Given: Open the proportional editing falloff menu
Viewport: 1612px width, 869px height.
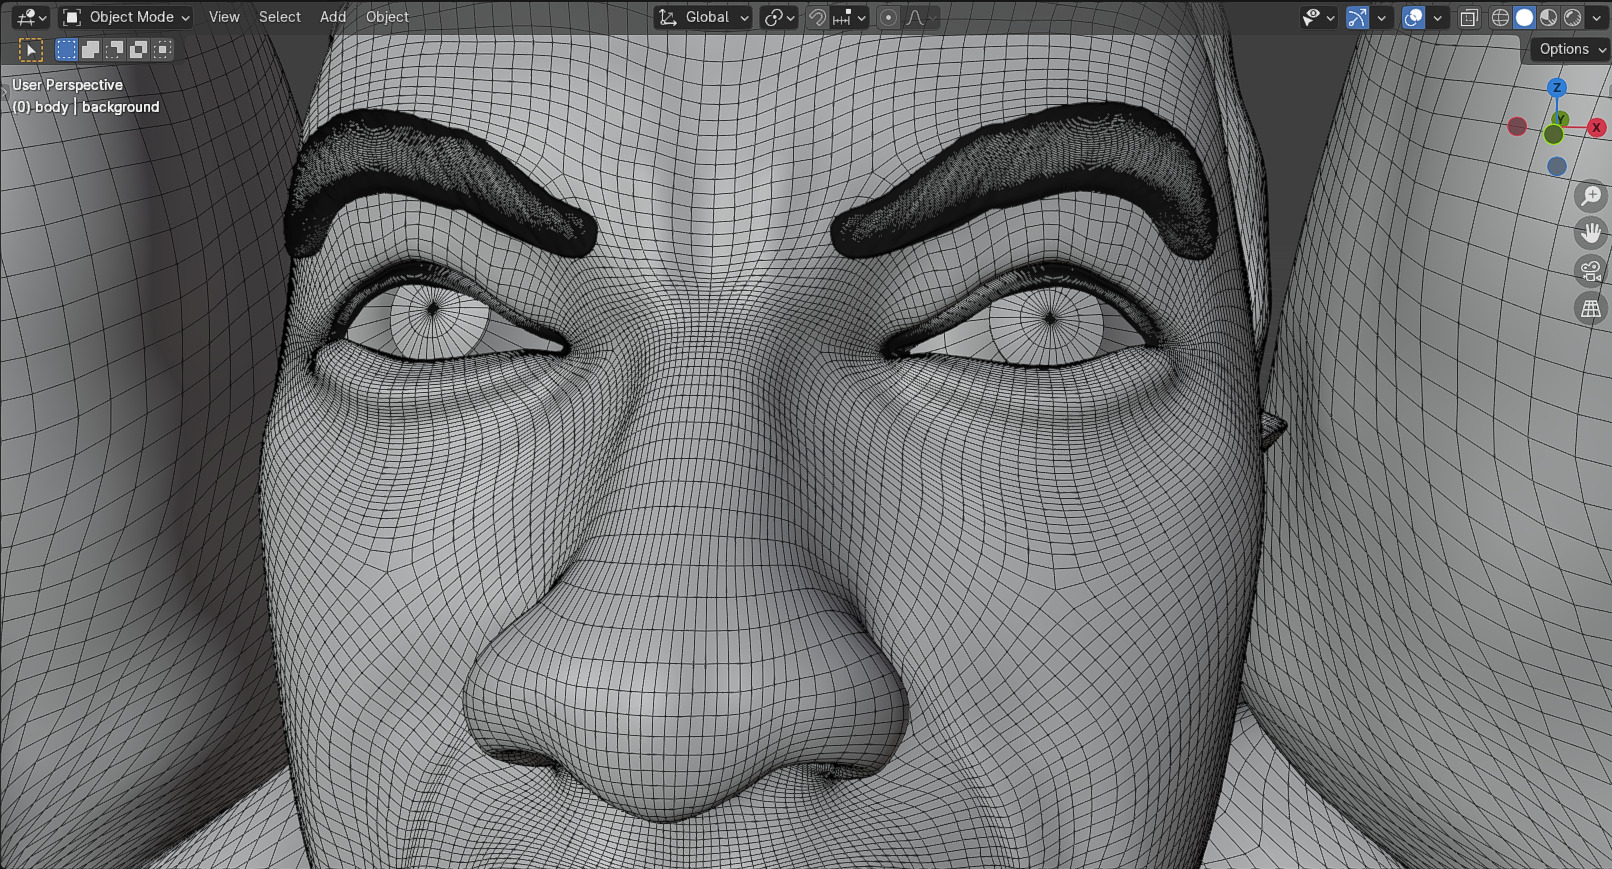Looking at the screenshot, I should pyautogui.click(x=920, y=17).
